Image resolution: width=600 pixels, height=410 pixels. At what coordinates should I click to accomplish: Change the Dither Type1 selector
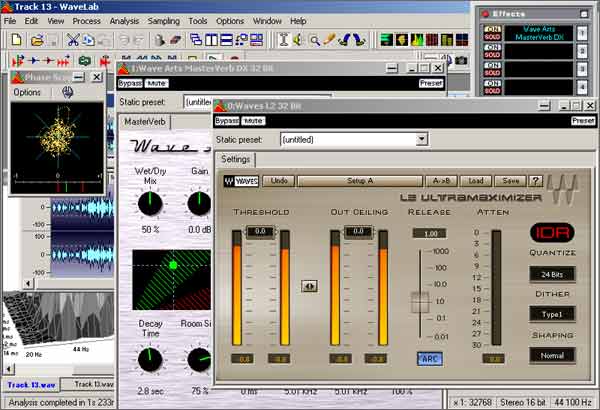pyautogui.click(x=553, y=314)
